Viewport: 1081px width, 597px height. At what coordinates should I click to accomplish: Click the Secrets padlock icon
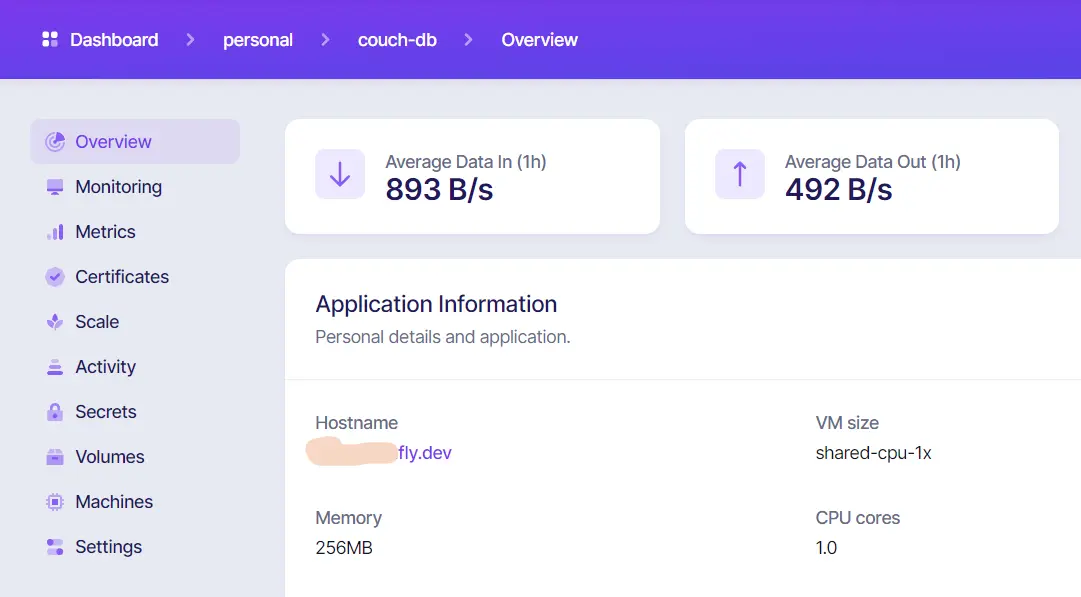coord(55,412)
